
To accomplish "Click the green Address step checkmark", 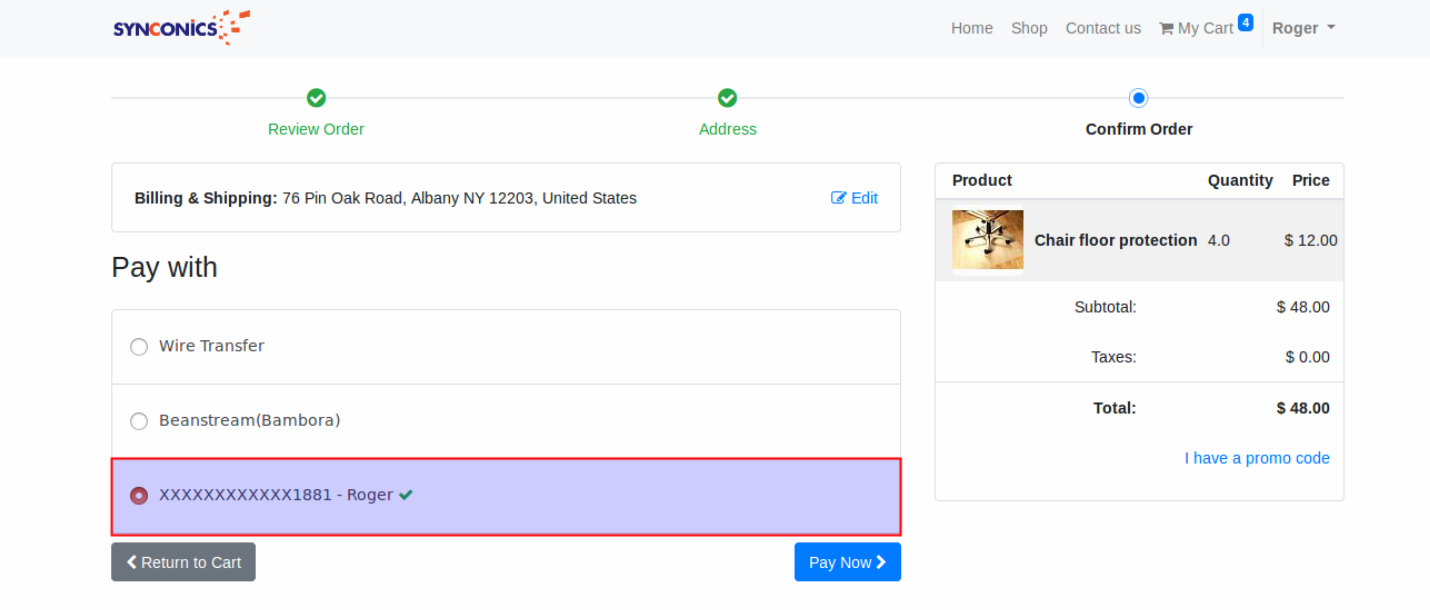I will [727, 98].
